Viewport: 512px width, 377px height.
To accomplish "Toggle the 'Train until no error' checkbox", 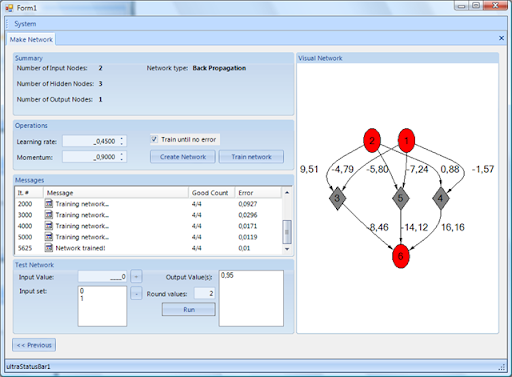I will click(154, 139).
